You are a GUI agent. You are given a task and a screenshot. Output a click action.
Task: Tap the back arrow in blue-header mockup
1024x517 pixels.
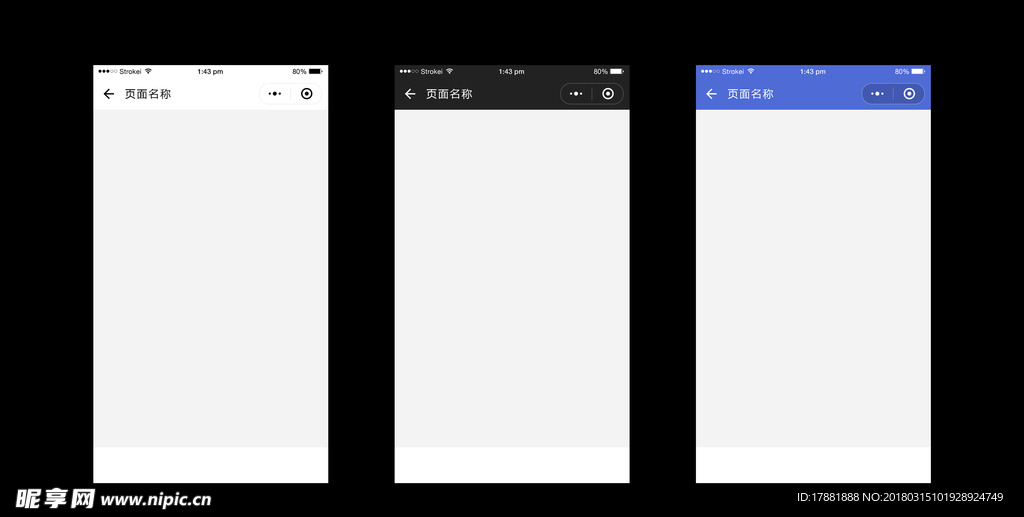pos(711,94)
